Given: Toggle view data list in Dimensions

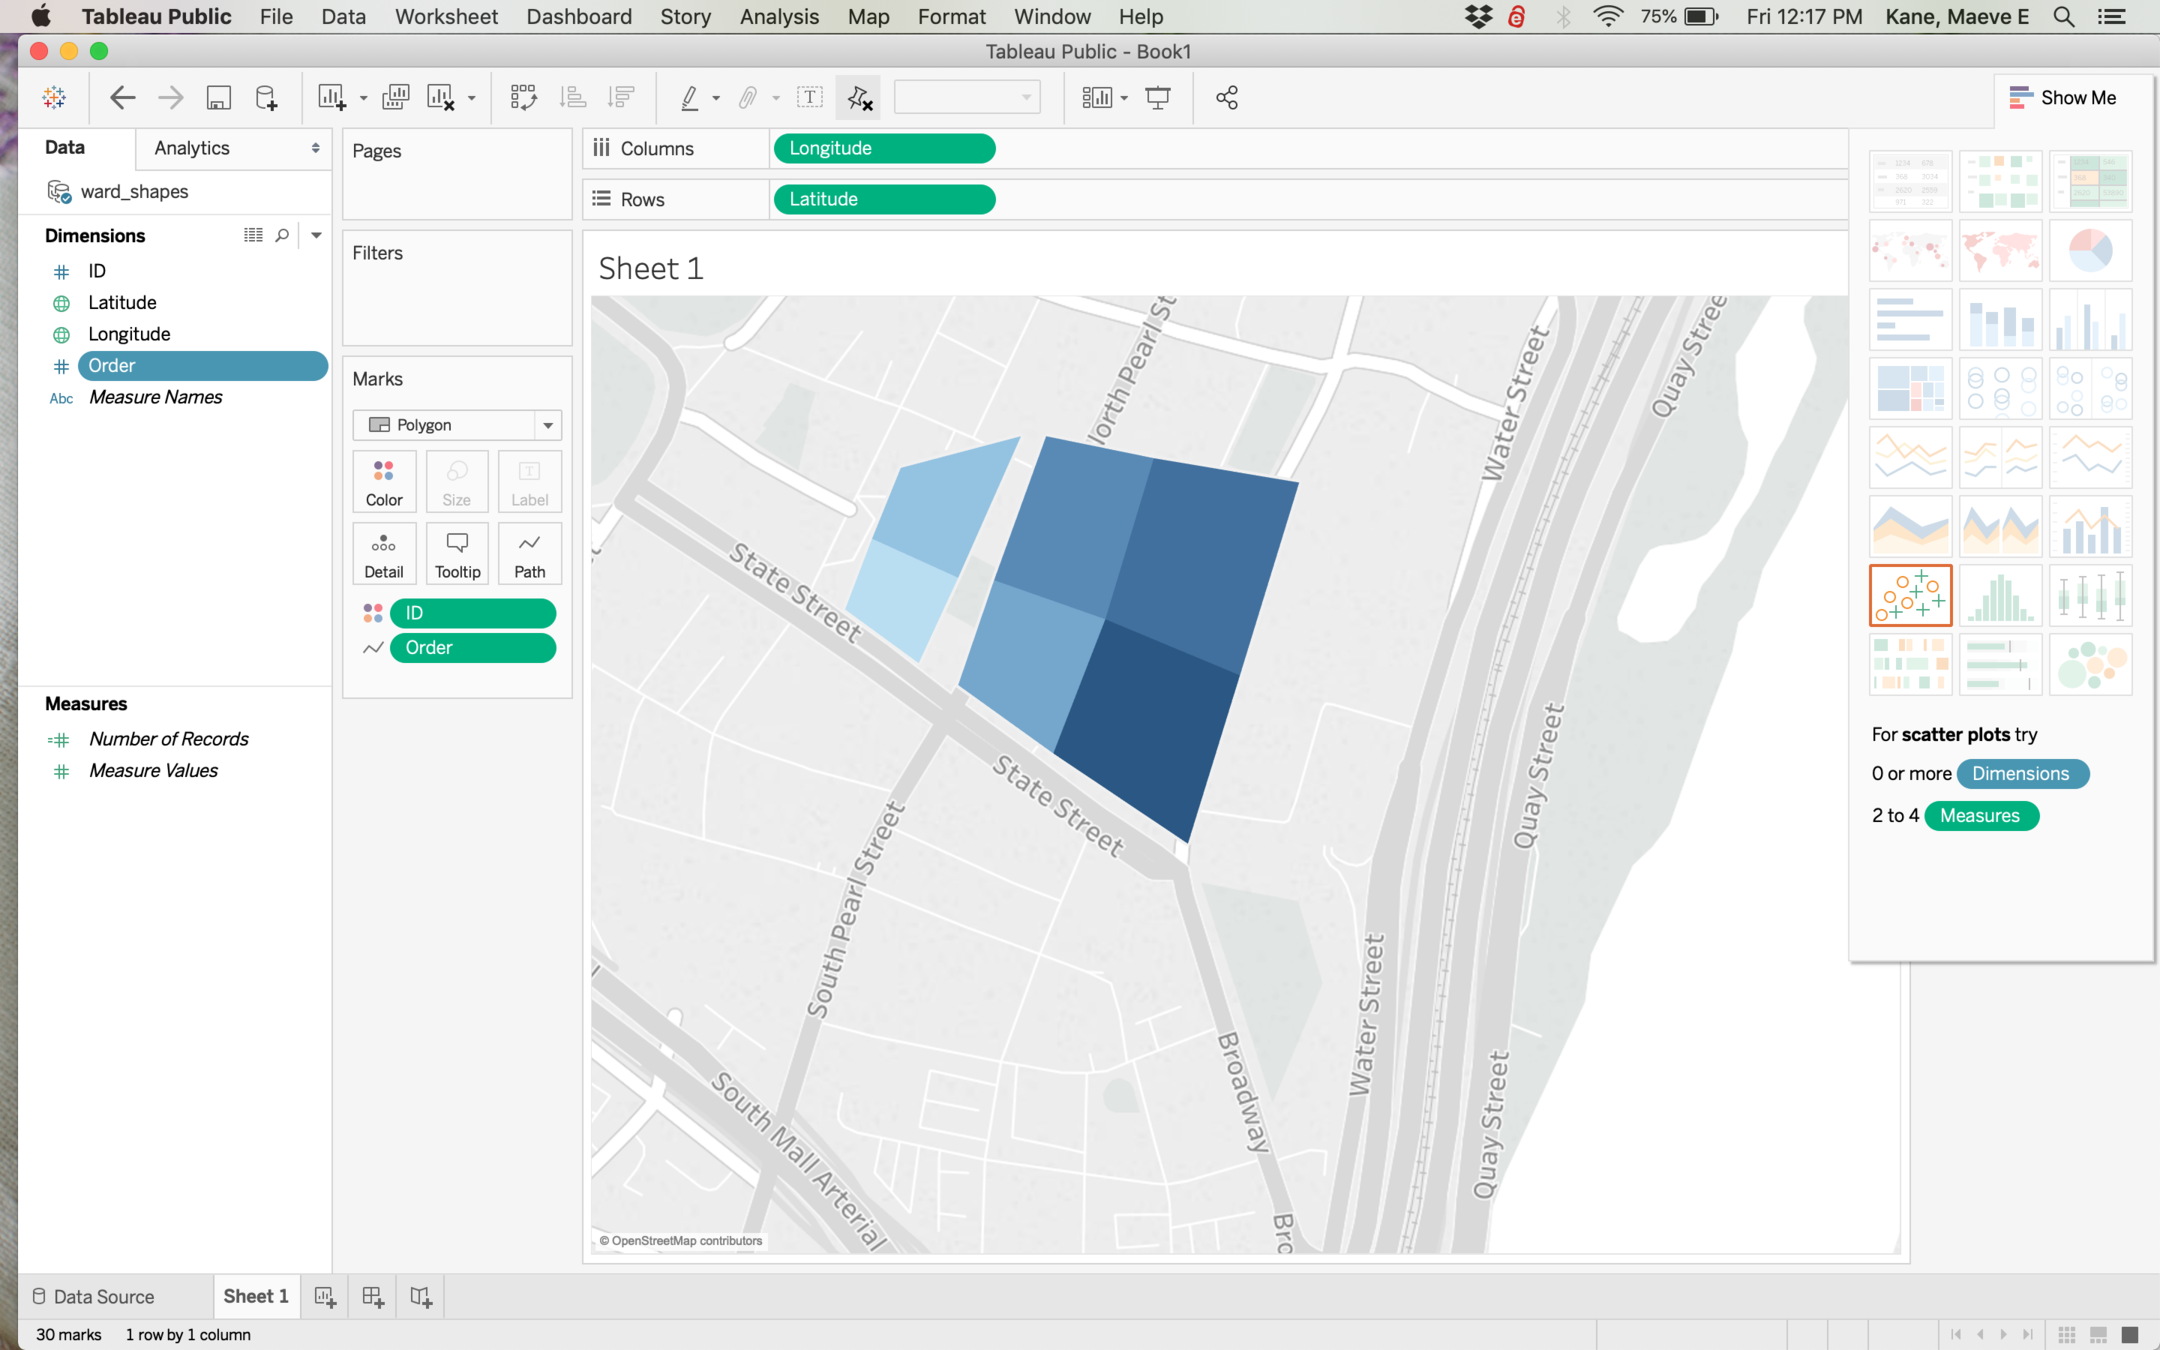Looking at the screenshot, I should pyautogui.click(x=253, y=235).
